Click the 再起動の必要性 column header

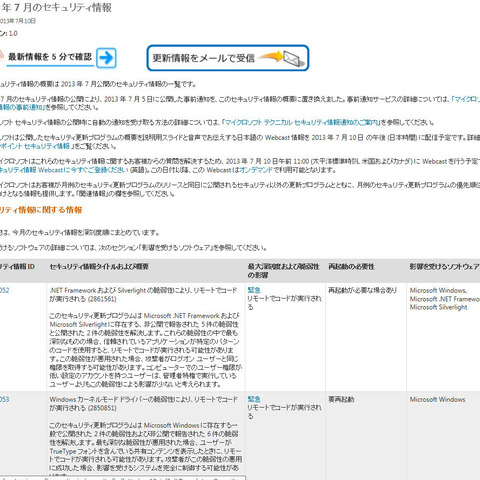click(x=351, y=266)
